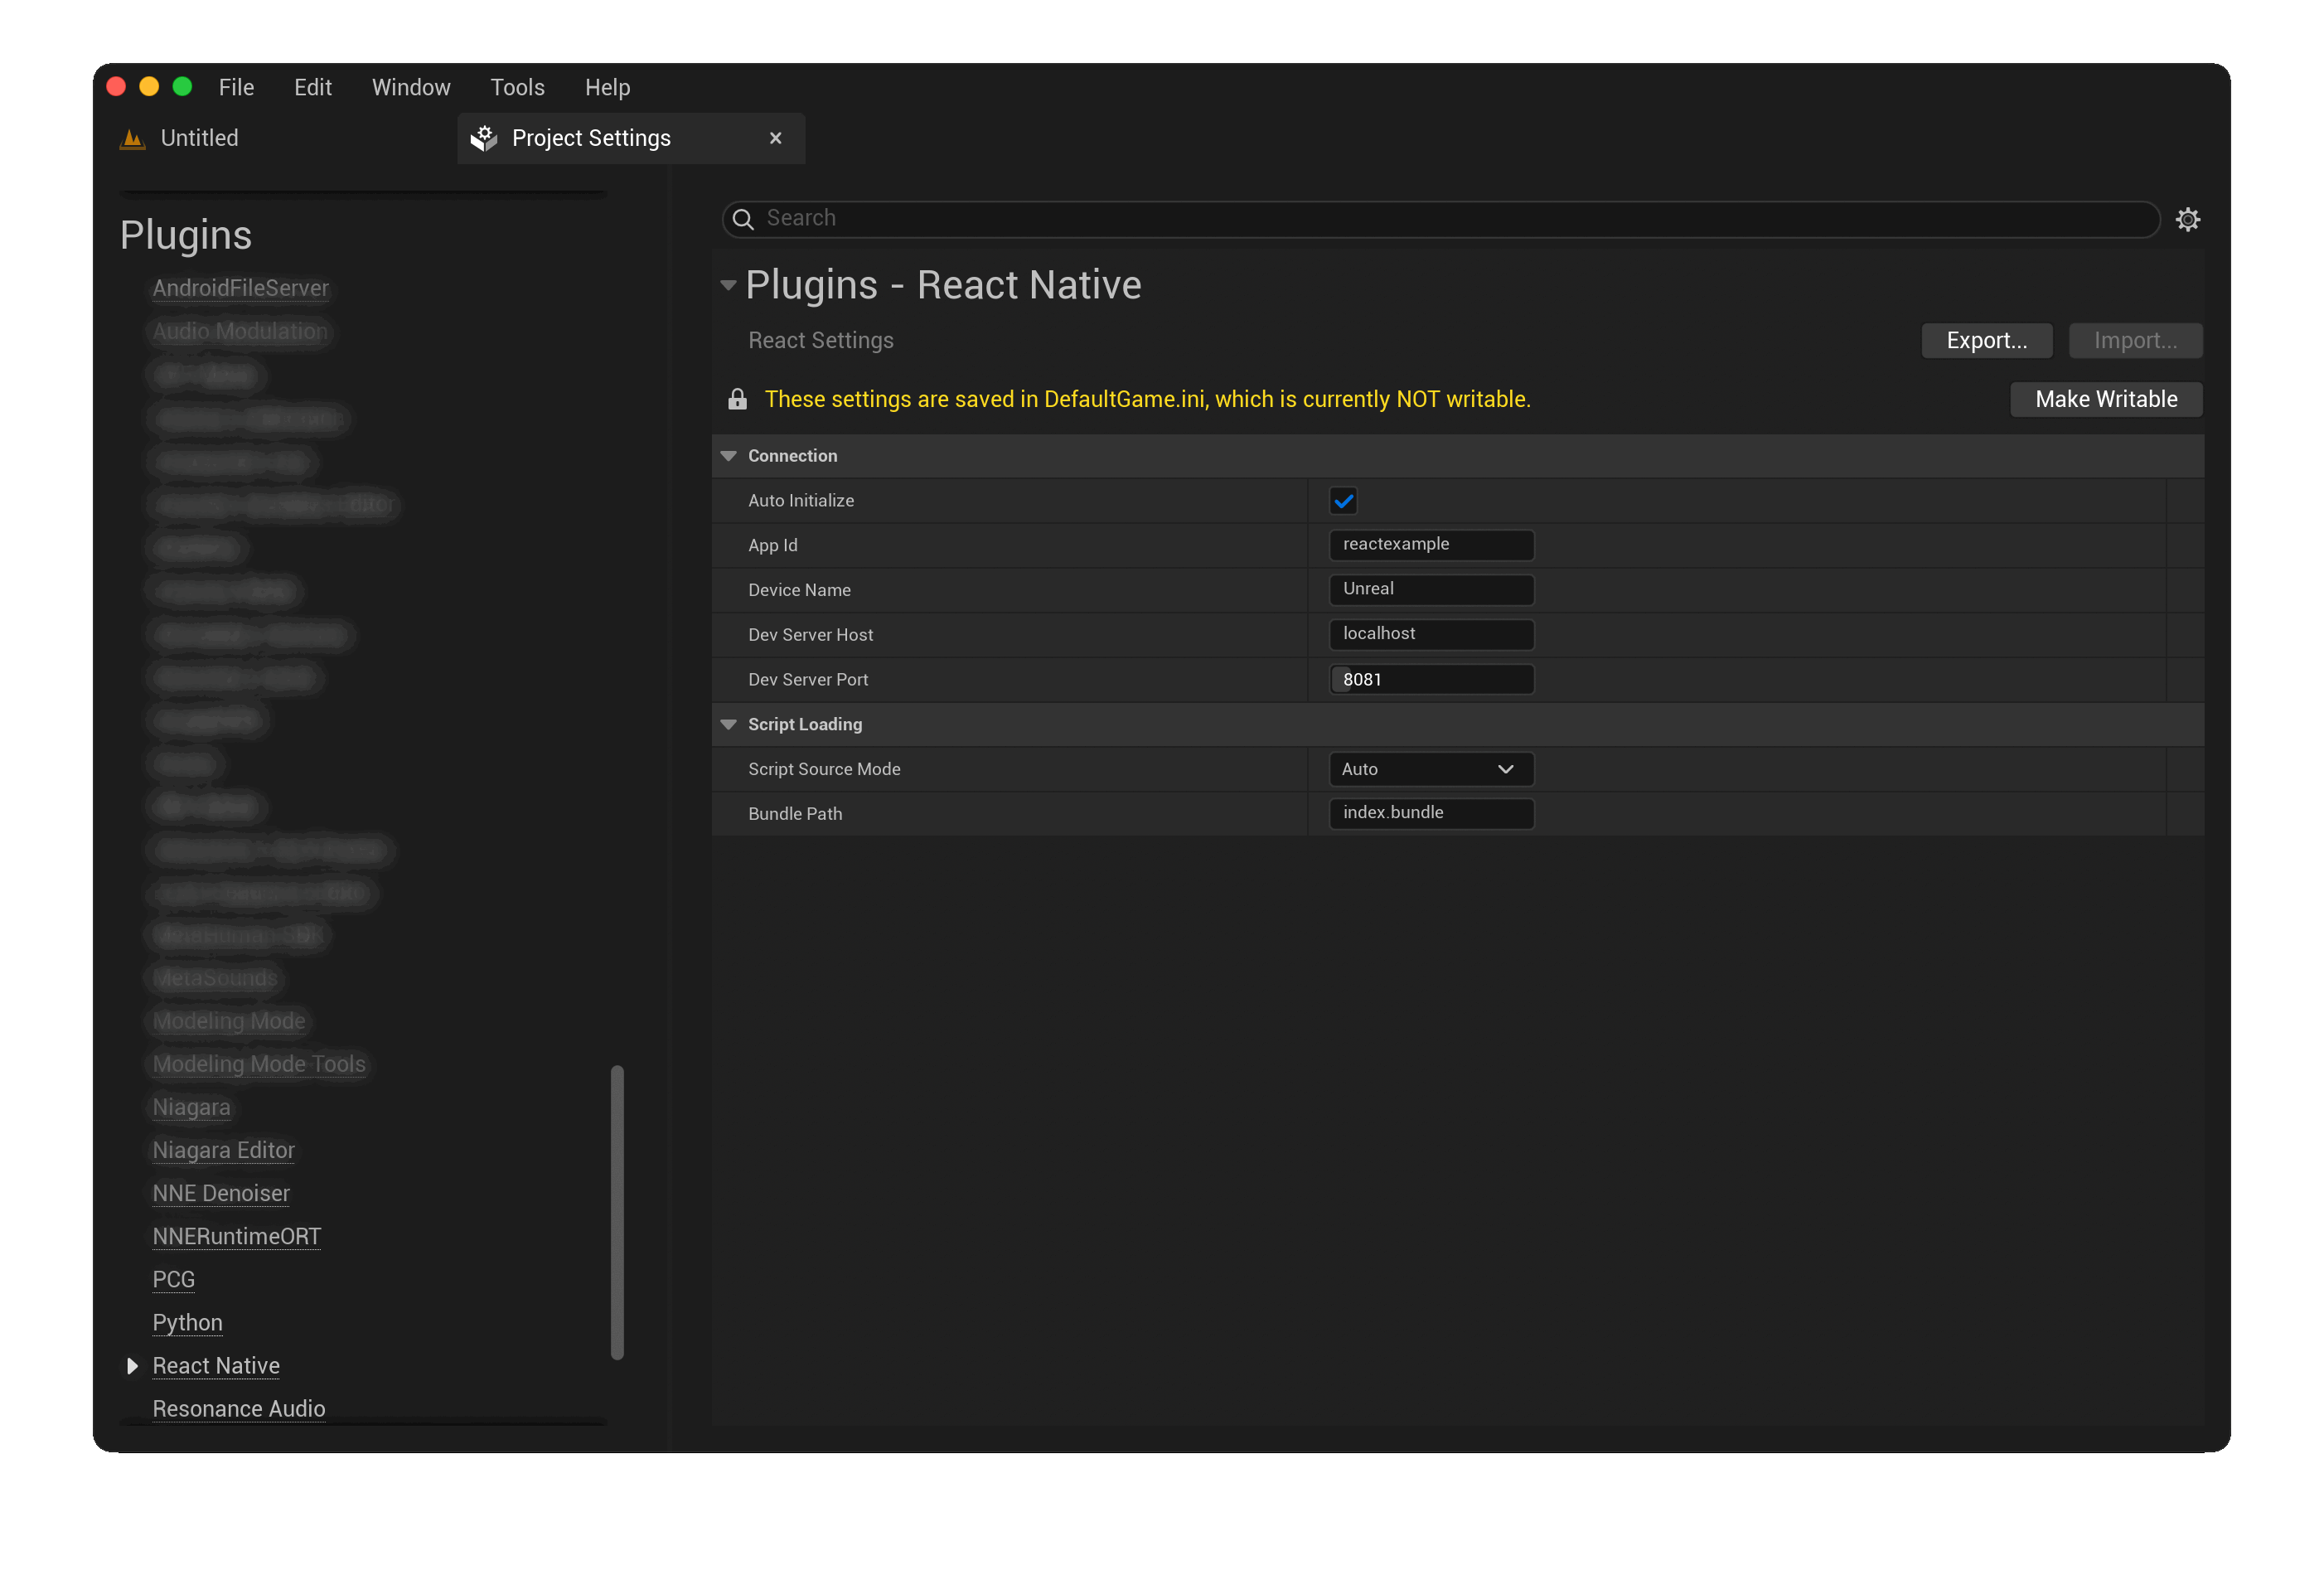Select Python in plugin list
Screen dimensions: 2324x1575
click(x=187, y=1323)
